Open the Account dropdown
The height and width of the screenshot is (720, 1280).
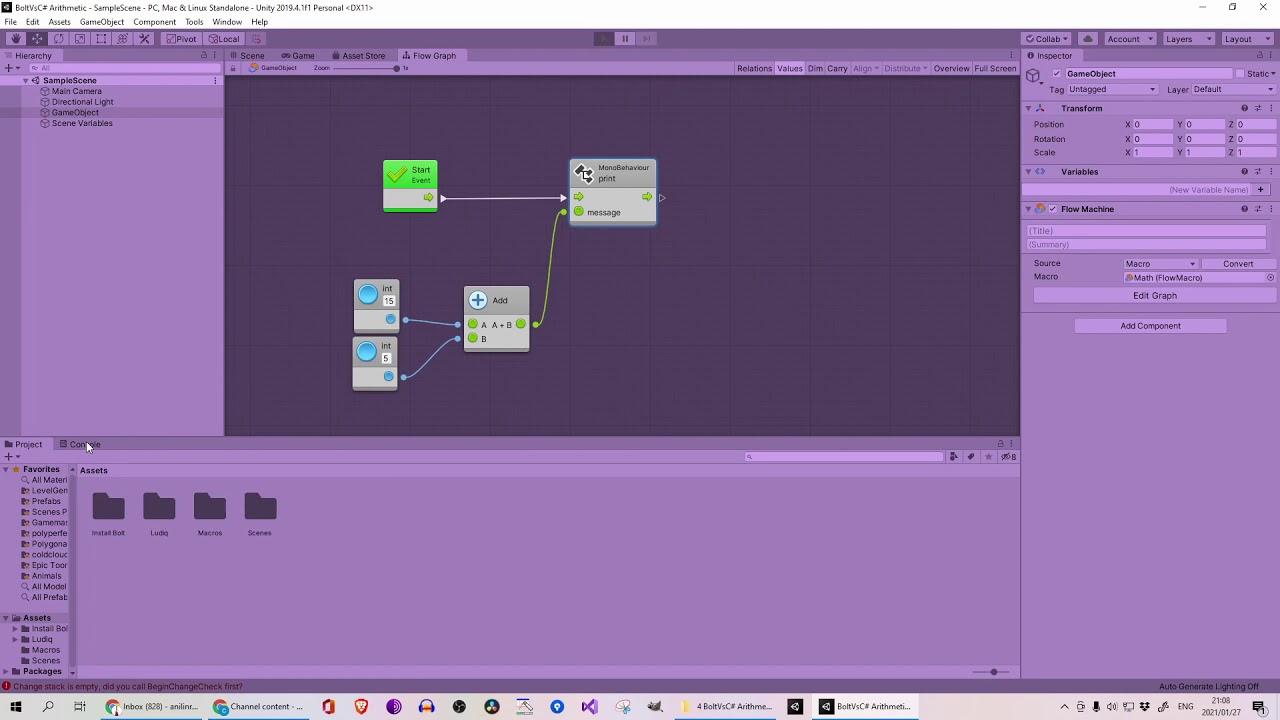click(1129, 39)
